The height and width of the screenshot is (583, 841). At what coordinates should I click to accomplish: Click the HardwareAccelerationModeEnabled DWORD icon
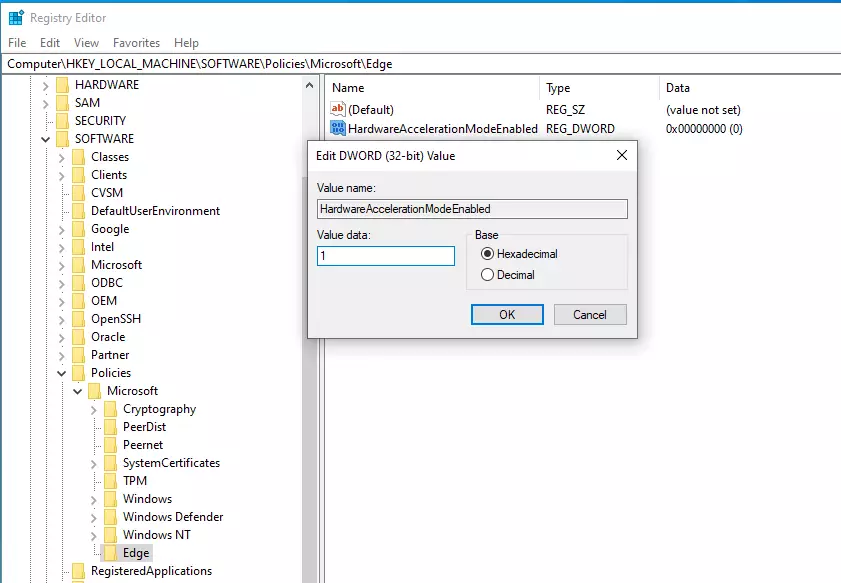(337, 128)
